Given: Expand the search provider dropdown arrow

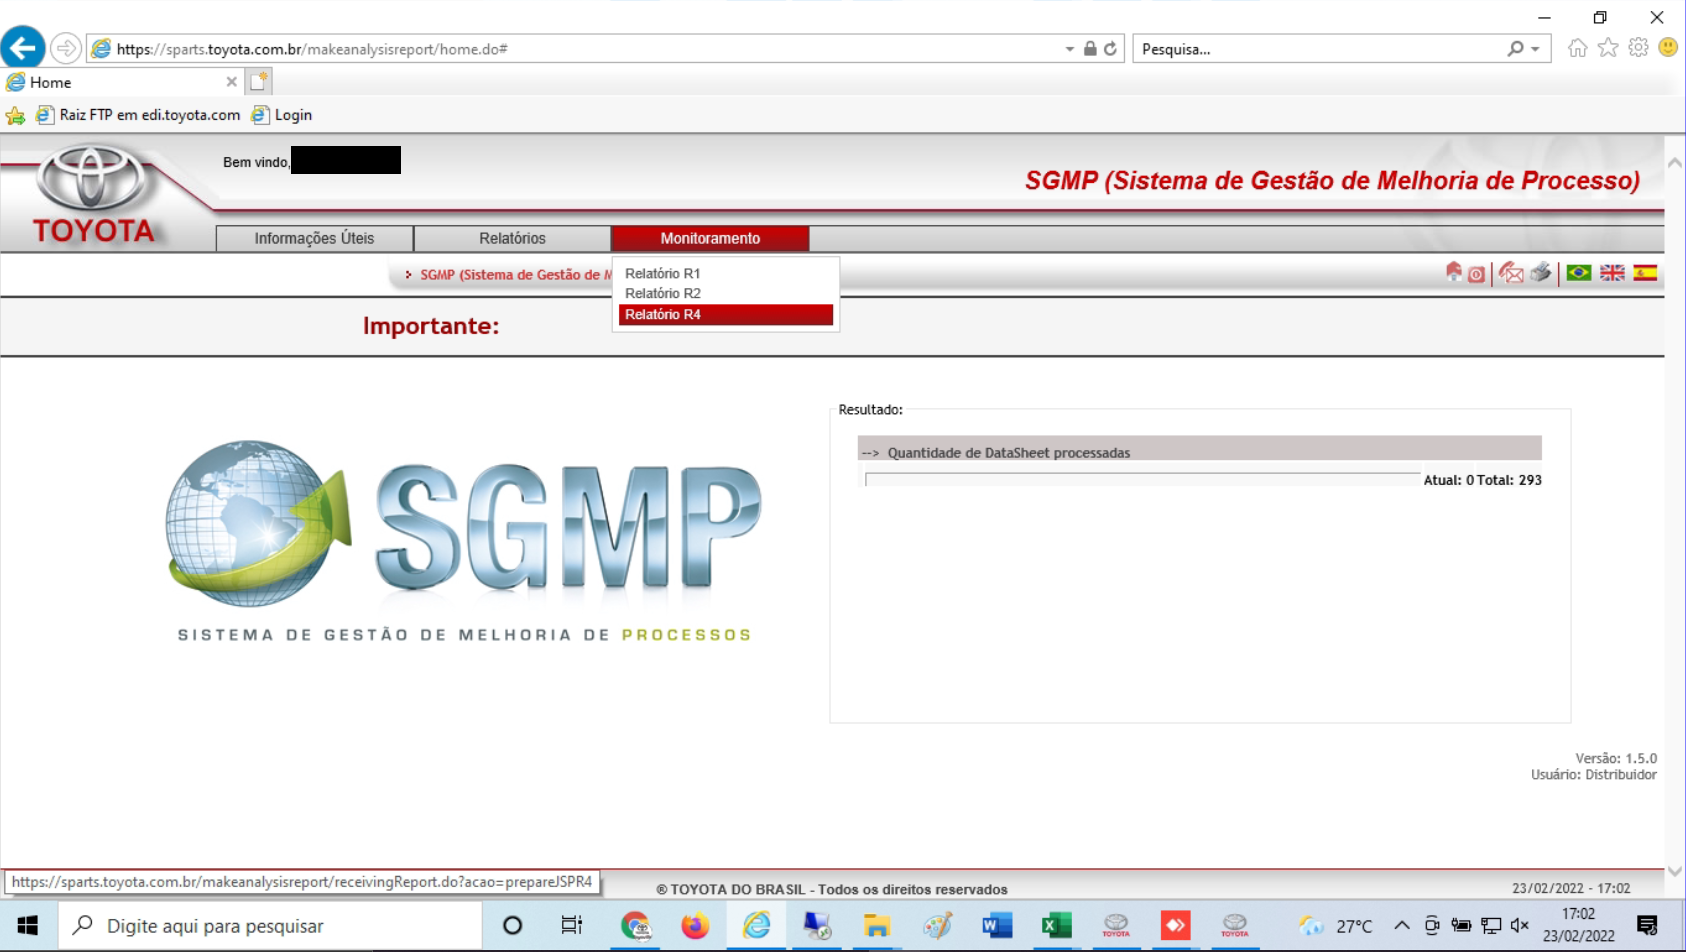Looking at the screenshot, I should pos(1536,49).
